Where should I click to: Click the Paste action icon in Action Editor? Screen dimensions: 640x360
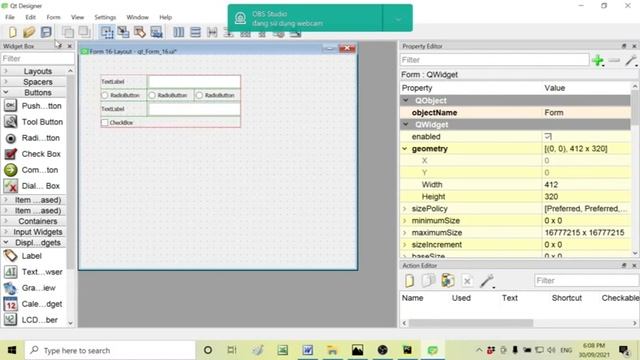tap(448, 281)
